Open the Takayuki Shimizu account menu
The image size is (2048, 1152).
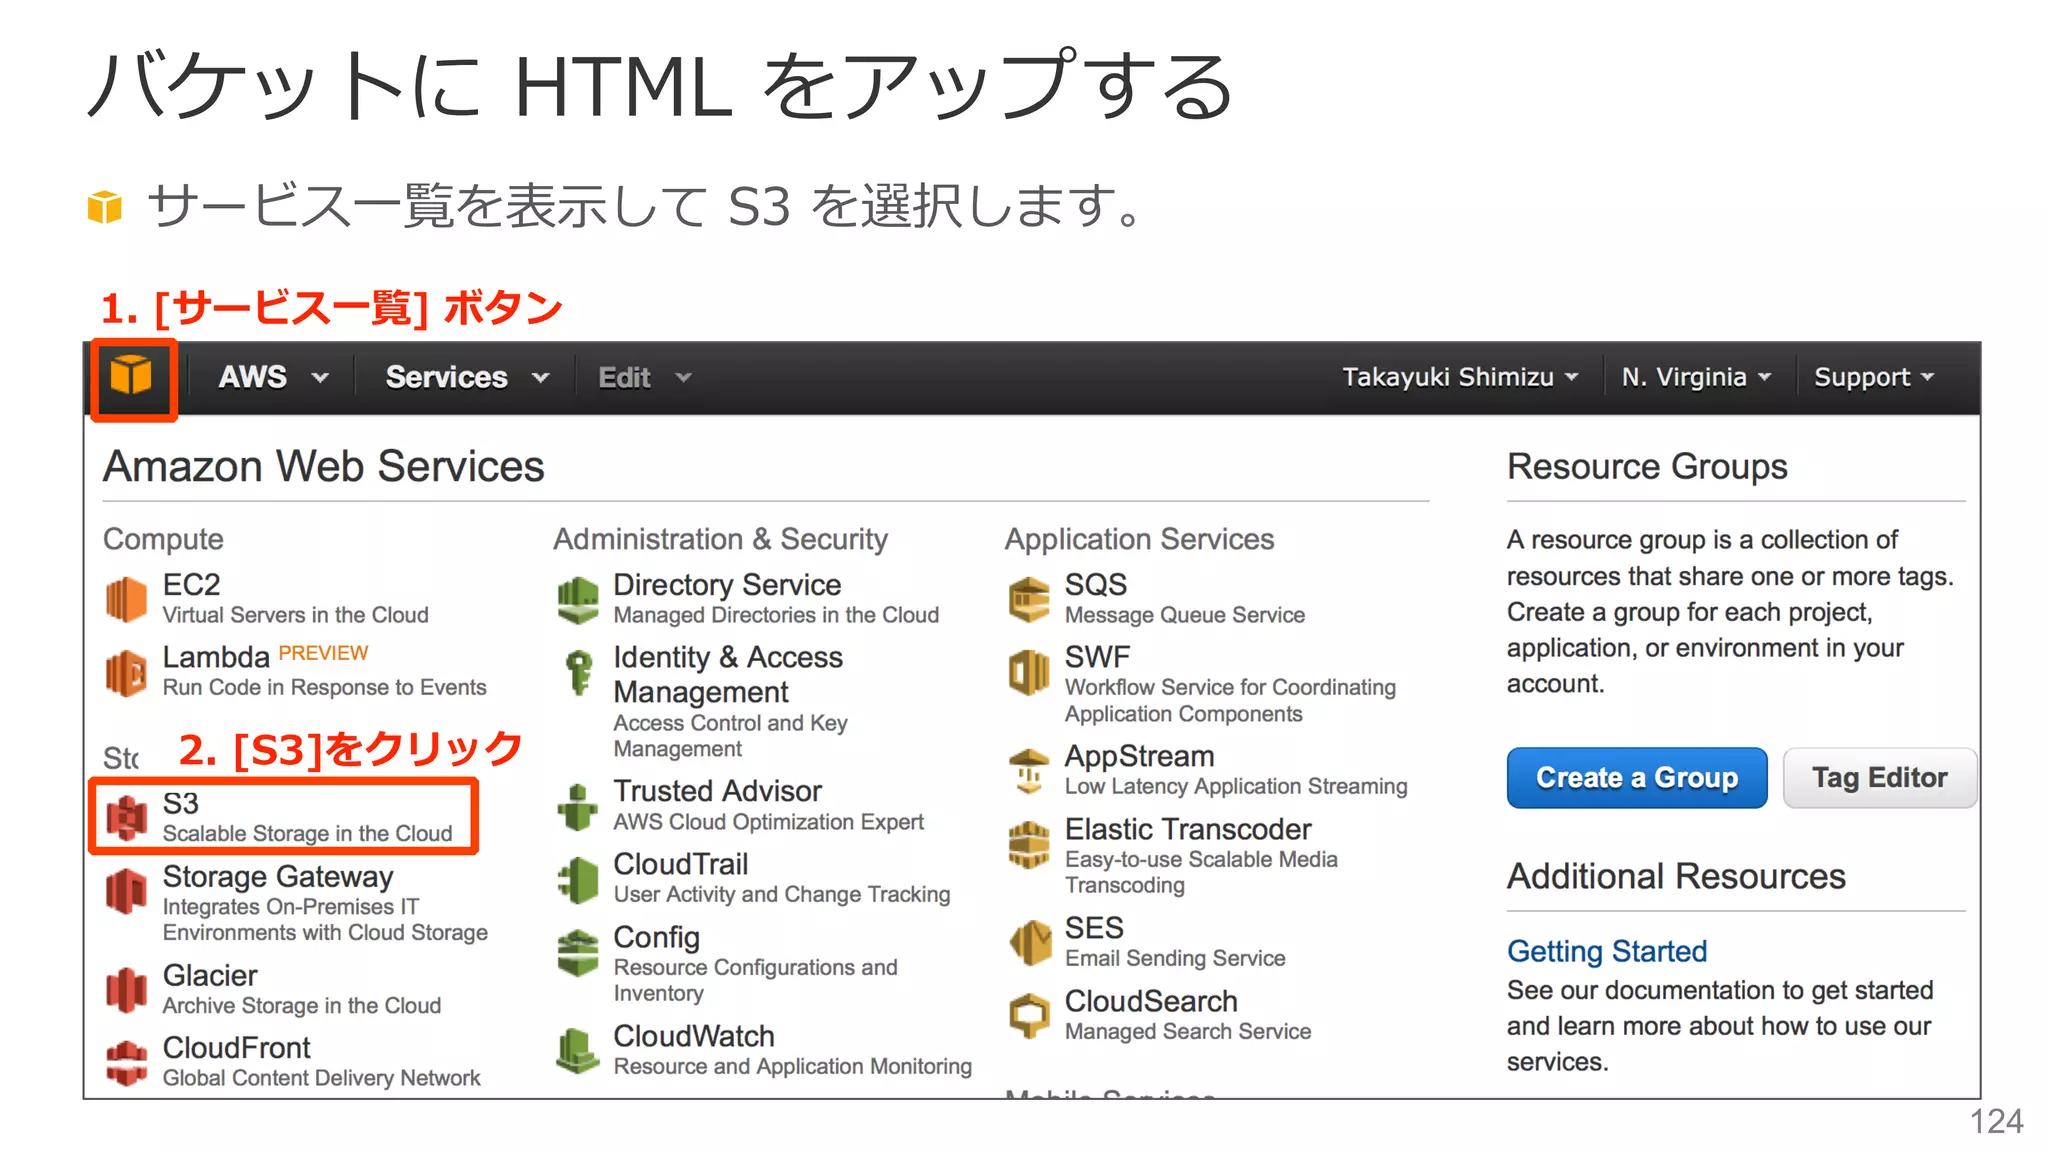pyautogui.click(x=1460, y=377)
